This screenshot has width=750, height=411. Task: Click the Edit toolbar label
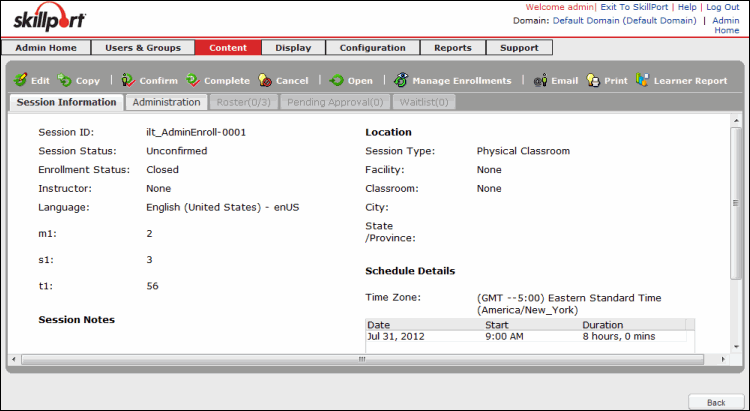[40, 81]
